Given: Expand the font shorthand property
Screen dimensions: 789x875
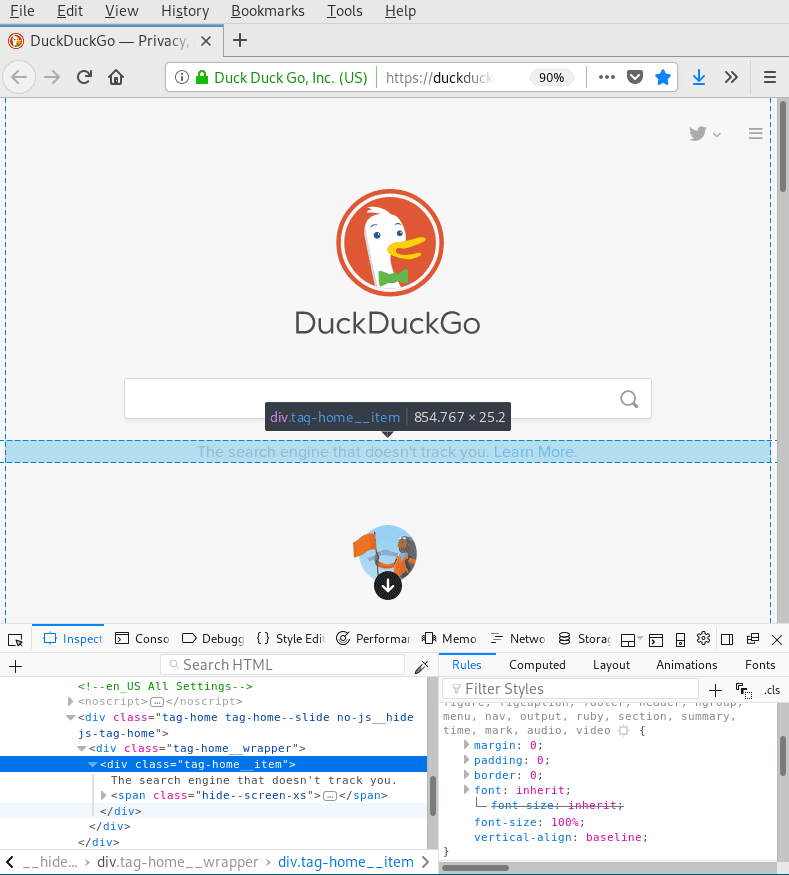Looking at the screenshot, I should click(x=466, y=790).
